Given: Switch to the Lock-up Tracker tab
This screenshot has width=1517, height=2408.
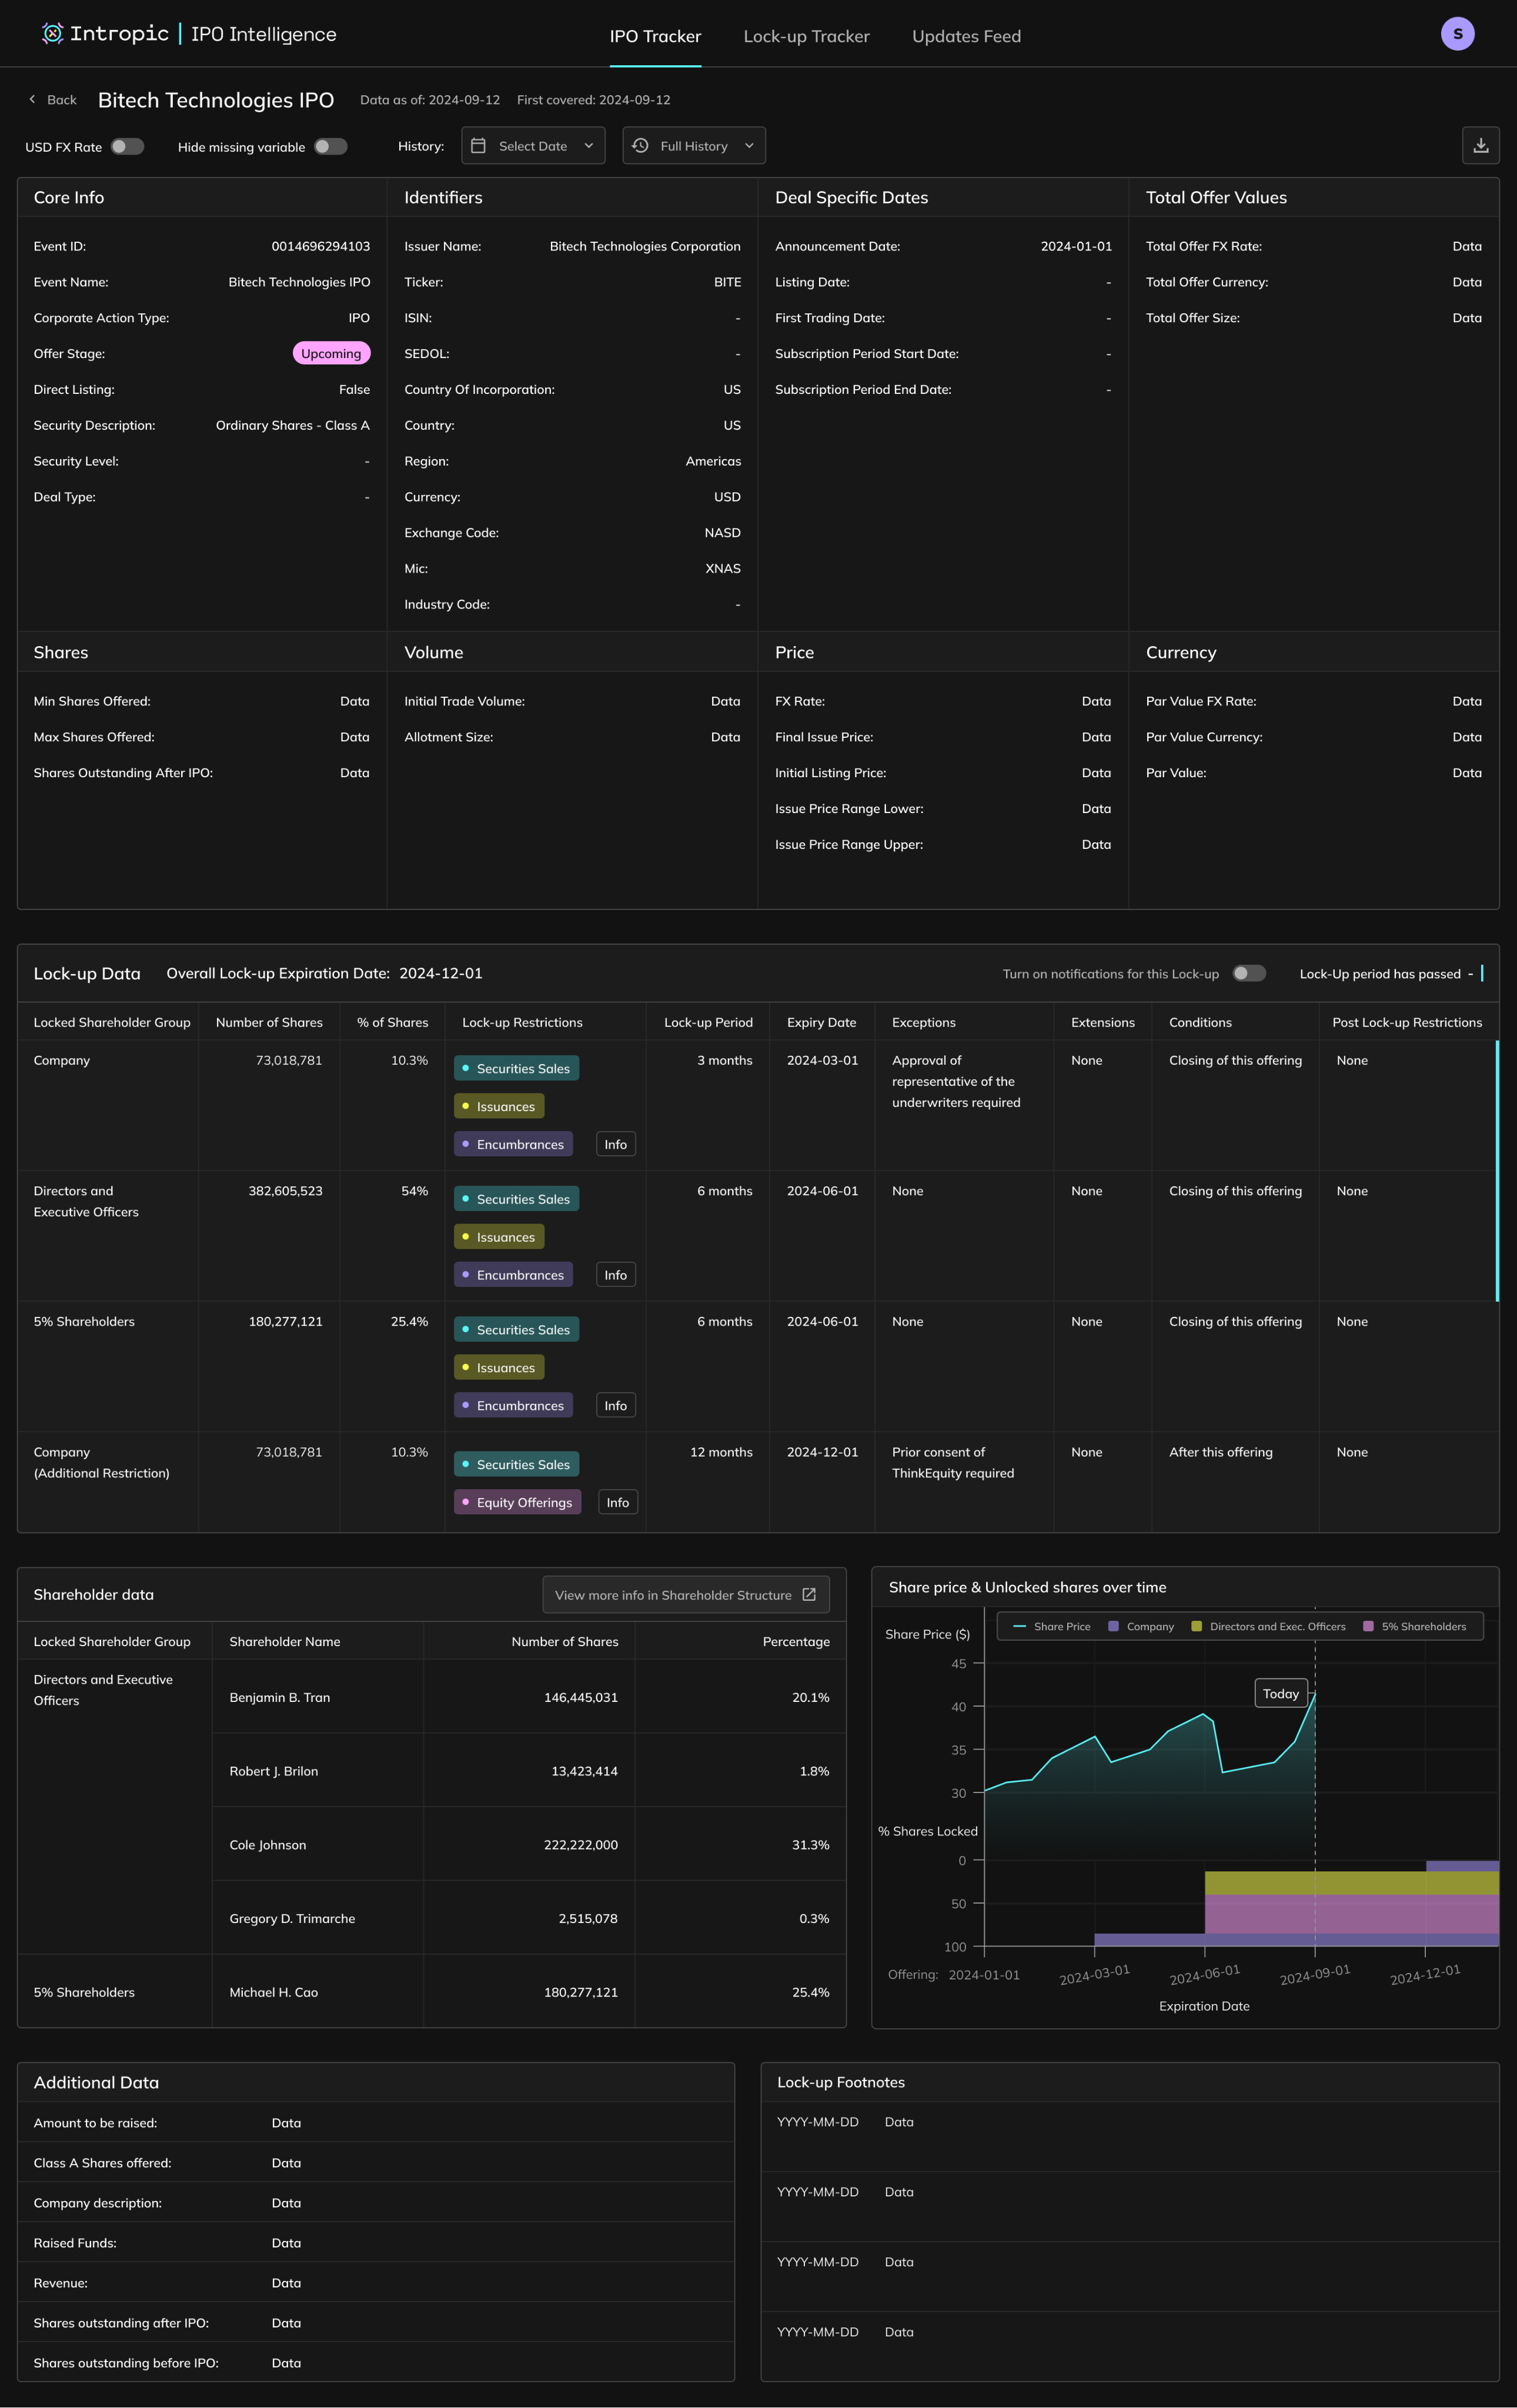Looking at the screenshot, I should [x=806, y=37].
